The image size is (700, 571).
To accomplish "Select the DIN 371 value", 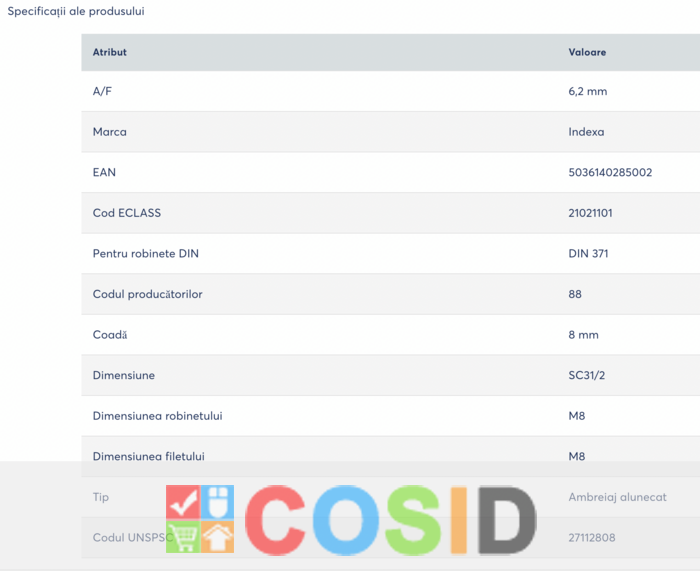I will pyautogui.click(x=588, y=254).
